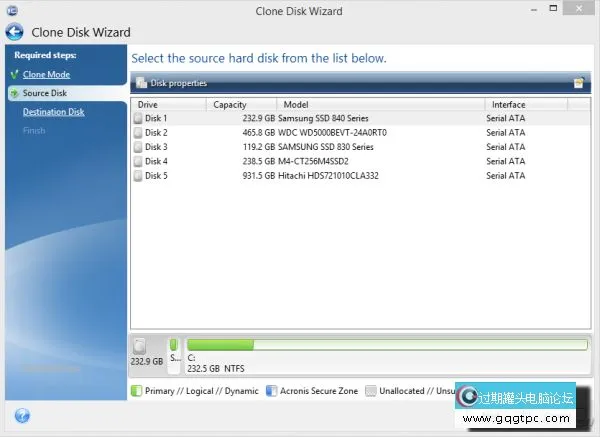The width and height of the screenshot is (600, 437).
Task: Click the back arrow next to Clone Disk Wizard
Action: click(15, 31)
